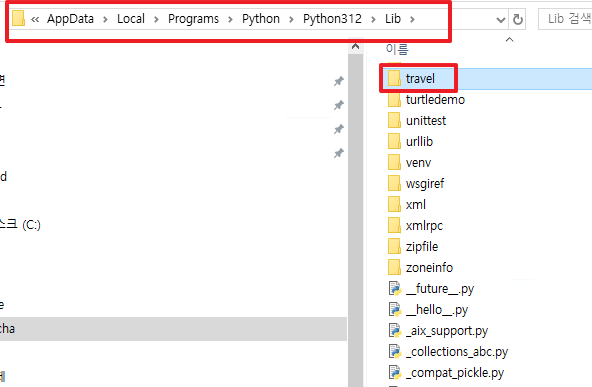Viewport: 592px width, 387px height.
Task: Select the wsgiref folder name
Action: point(425,184)
